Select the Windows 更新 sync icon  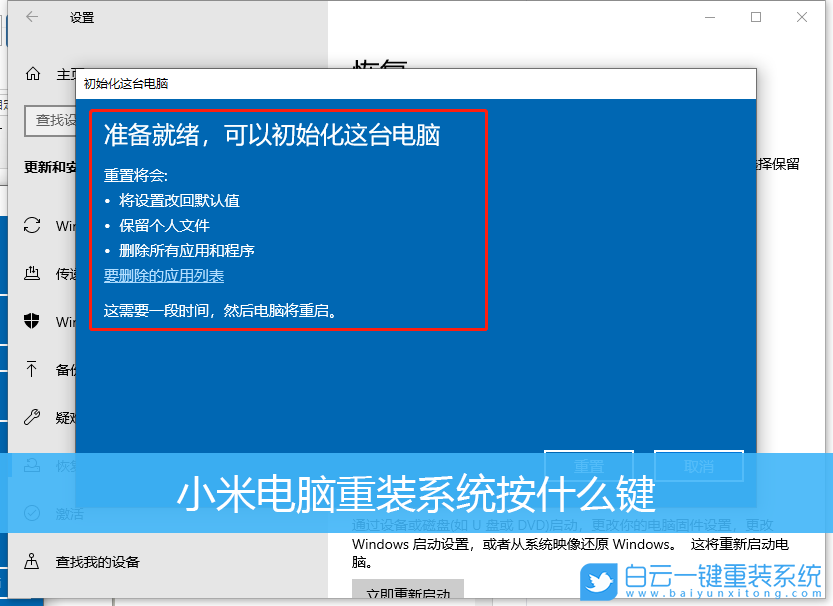(32, 225)
